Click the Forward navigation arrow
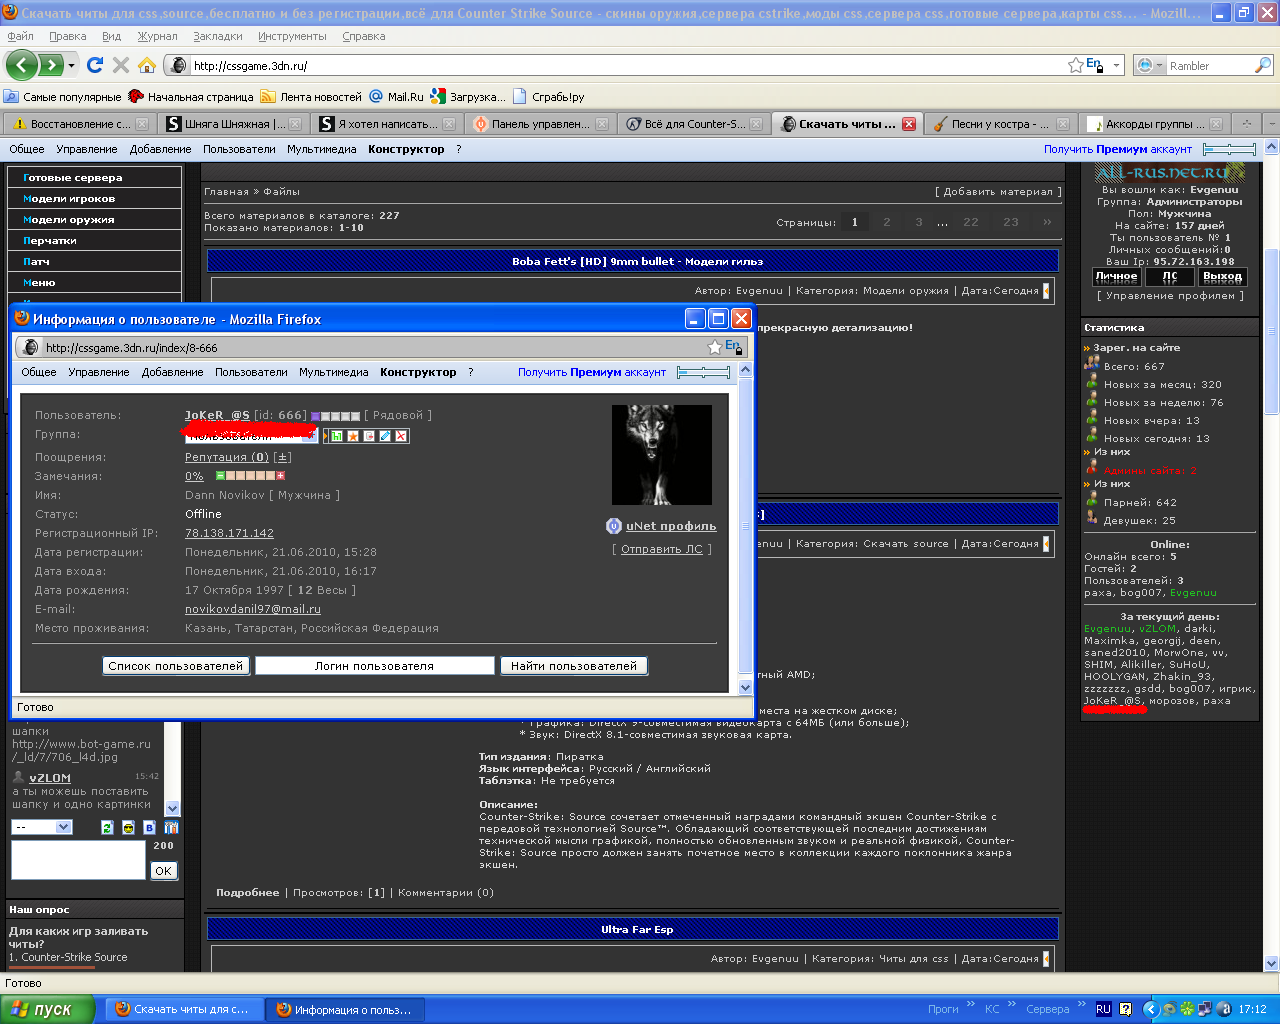Image resolution: width=1280 pixels, height=1024 pixels. point(50,65)
